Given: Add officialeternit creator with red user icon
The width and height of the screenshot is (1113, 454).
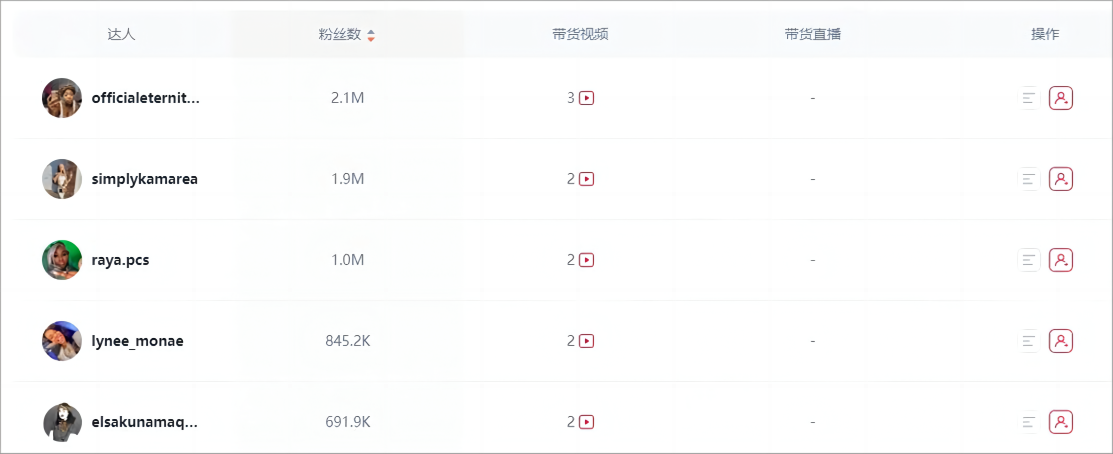Looking at the screenshot, I should (x=1061, y=98).
